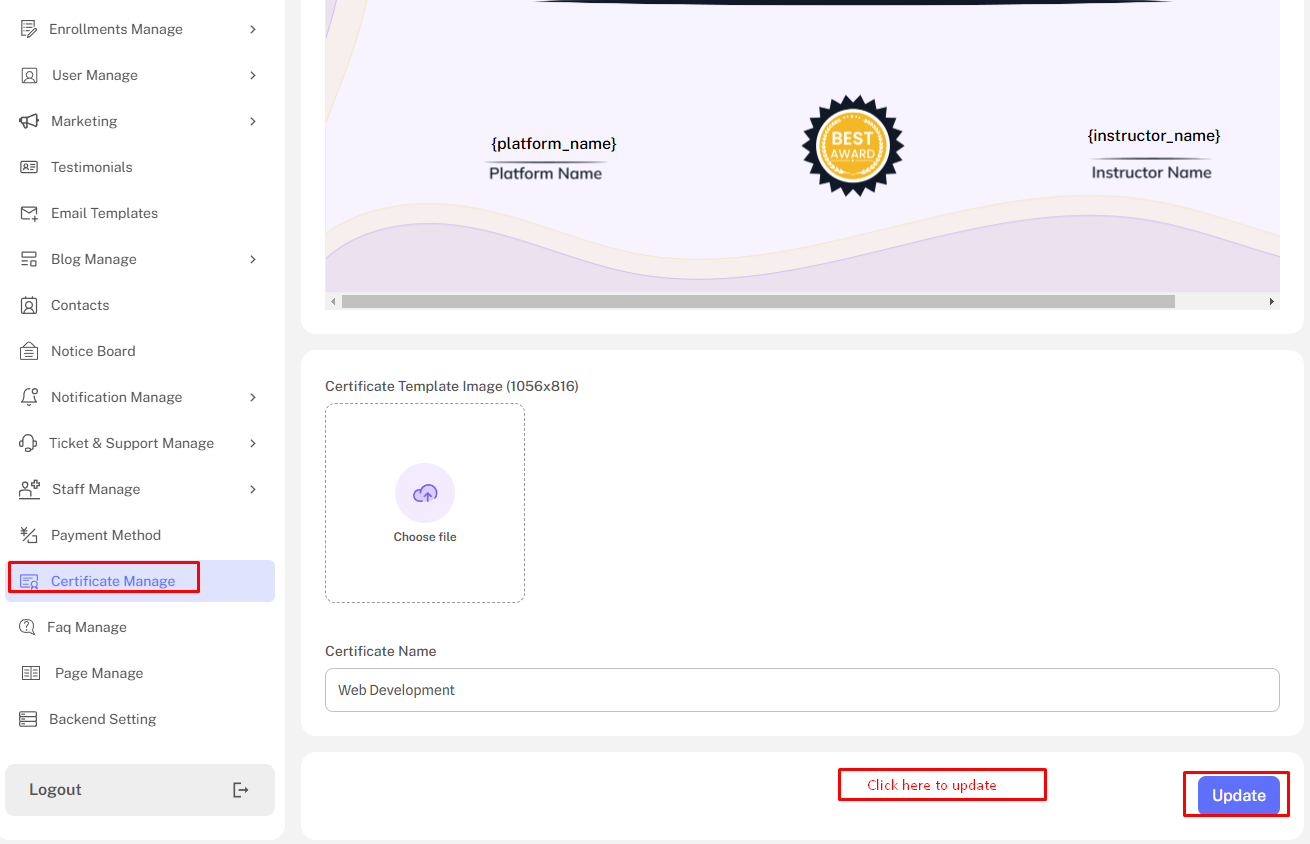The image size is (1310, 844).
Task: Expand the Blog Manage chevron
Action: [x=253, y=259]
